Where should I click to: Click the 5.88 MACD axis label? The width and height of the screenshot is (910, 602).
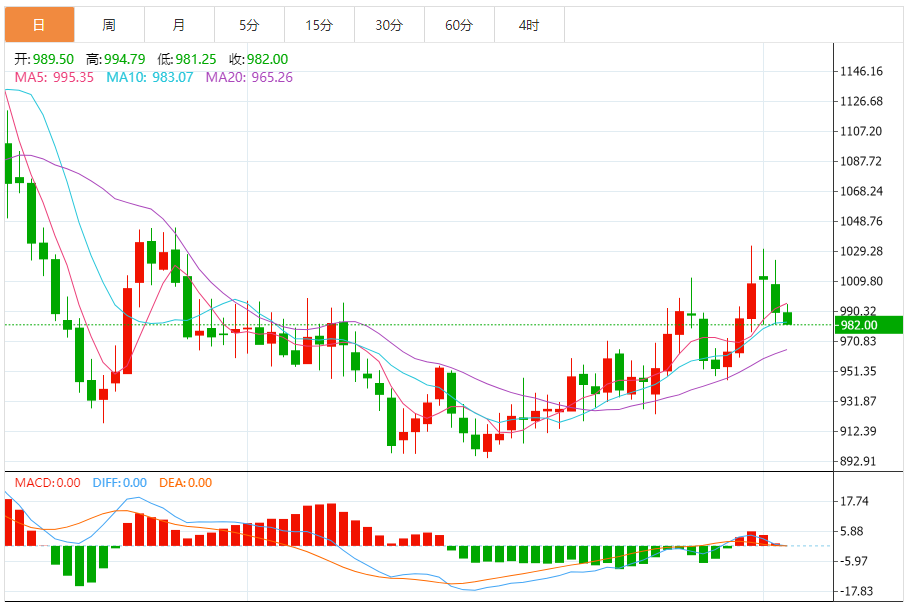[x=851, y=531]
